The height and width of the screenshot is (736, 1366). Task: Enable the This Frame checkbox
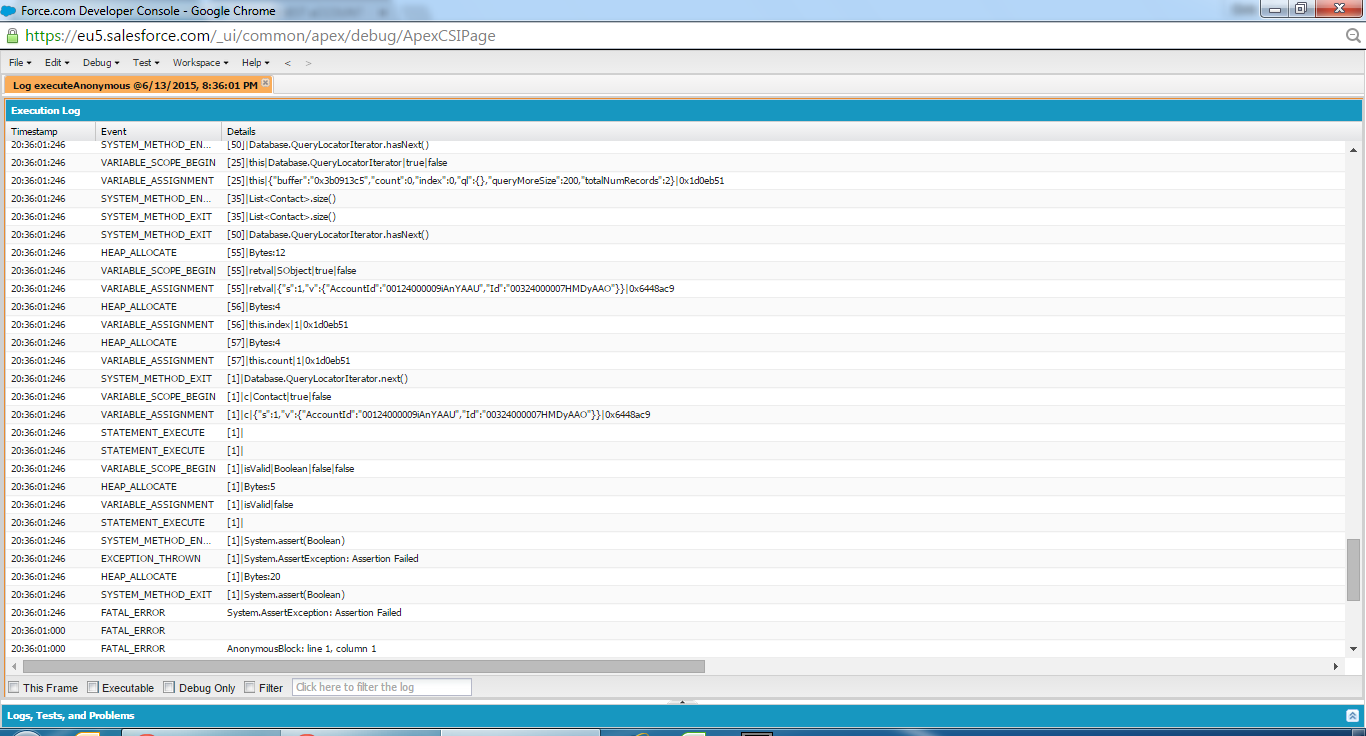[14, 687]
